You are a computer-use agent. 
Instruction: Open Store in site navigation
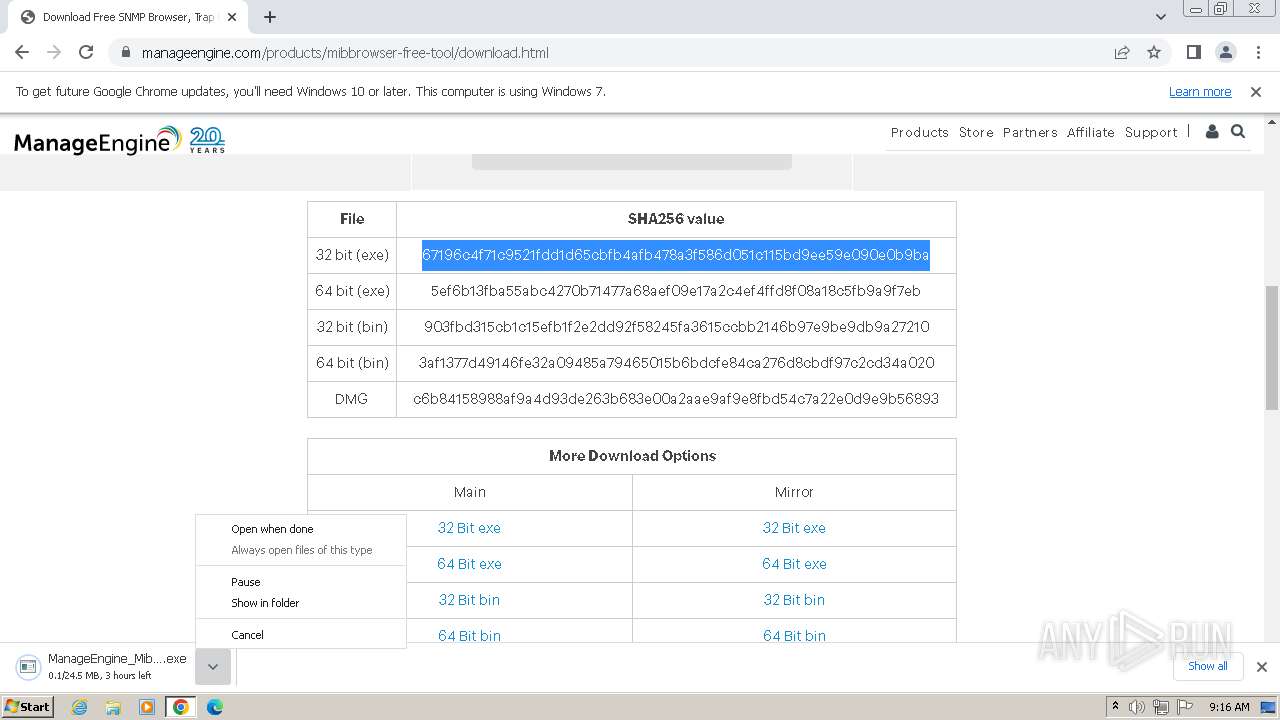(976, 132)
